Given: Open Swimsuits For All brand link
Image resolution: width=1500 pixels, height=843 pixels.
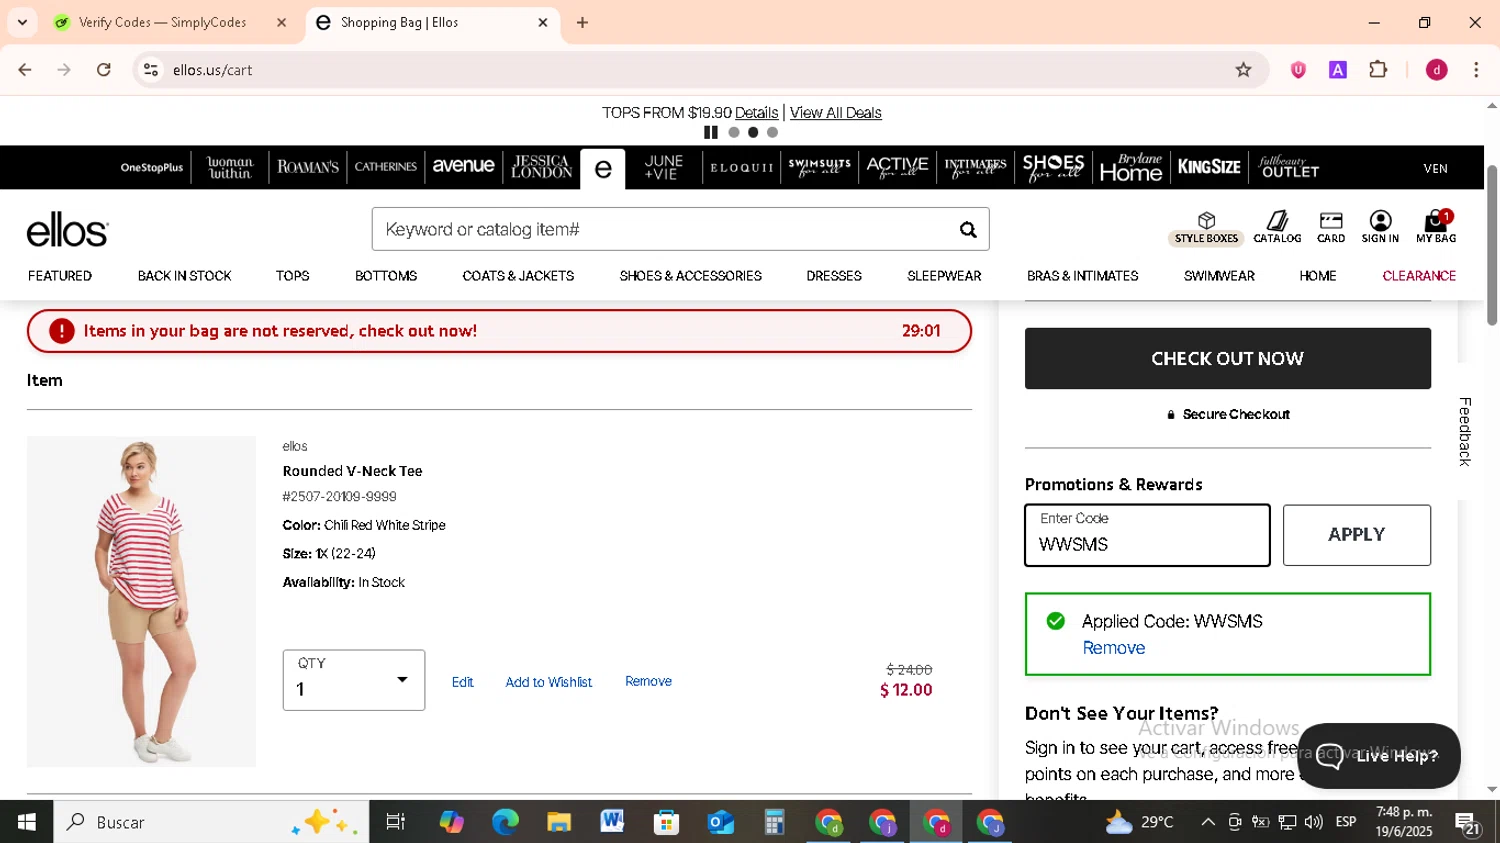Looking at the screenshot, I should (x=819, y=167).
